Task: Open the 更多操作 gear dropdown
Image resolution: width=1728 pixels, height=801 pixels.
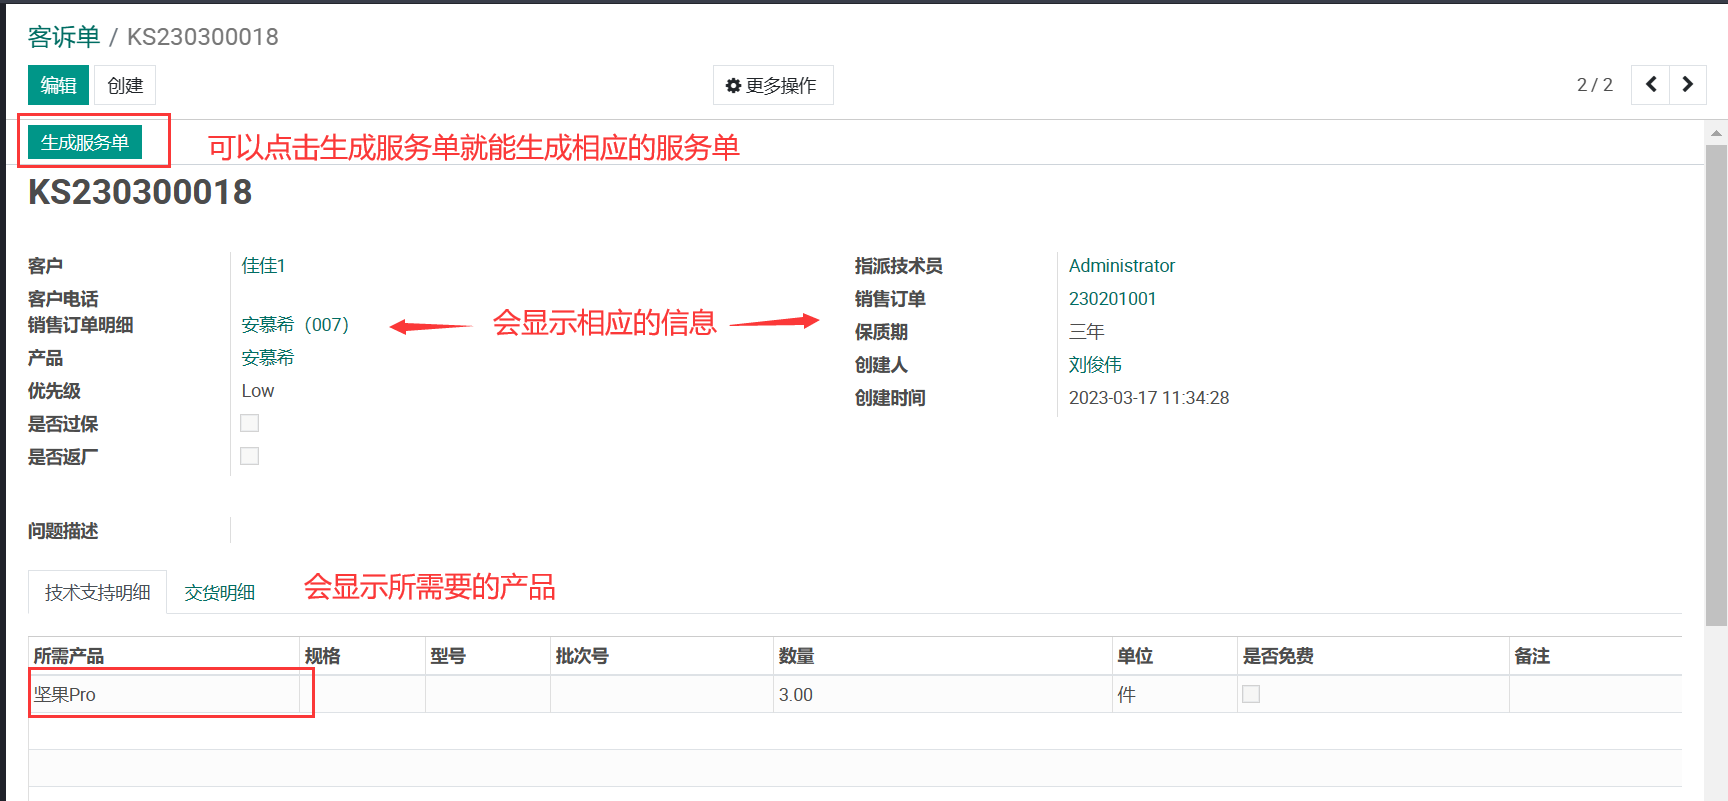Action: click(x=772, y=86)
